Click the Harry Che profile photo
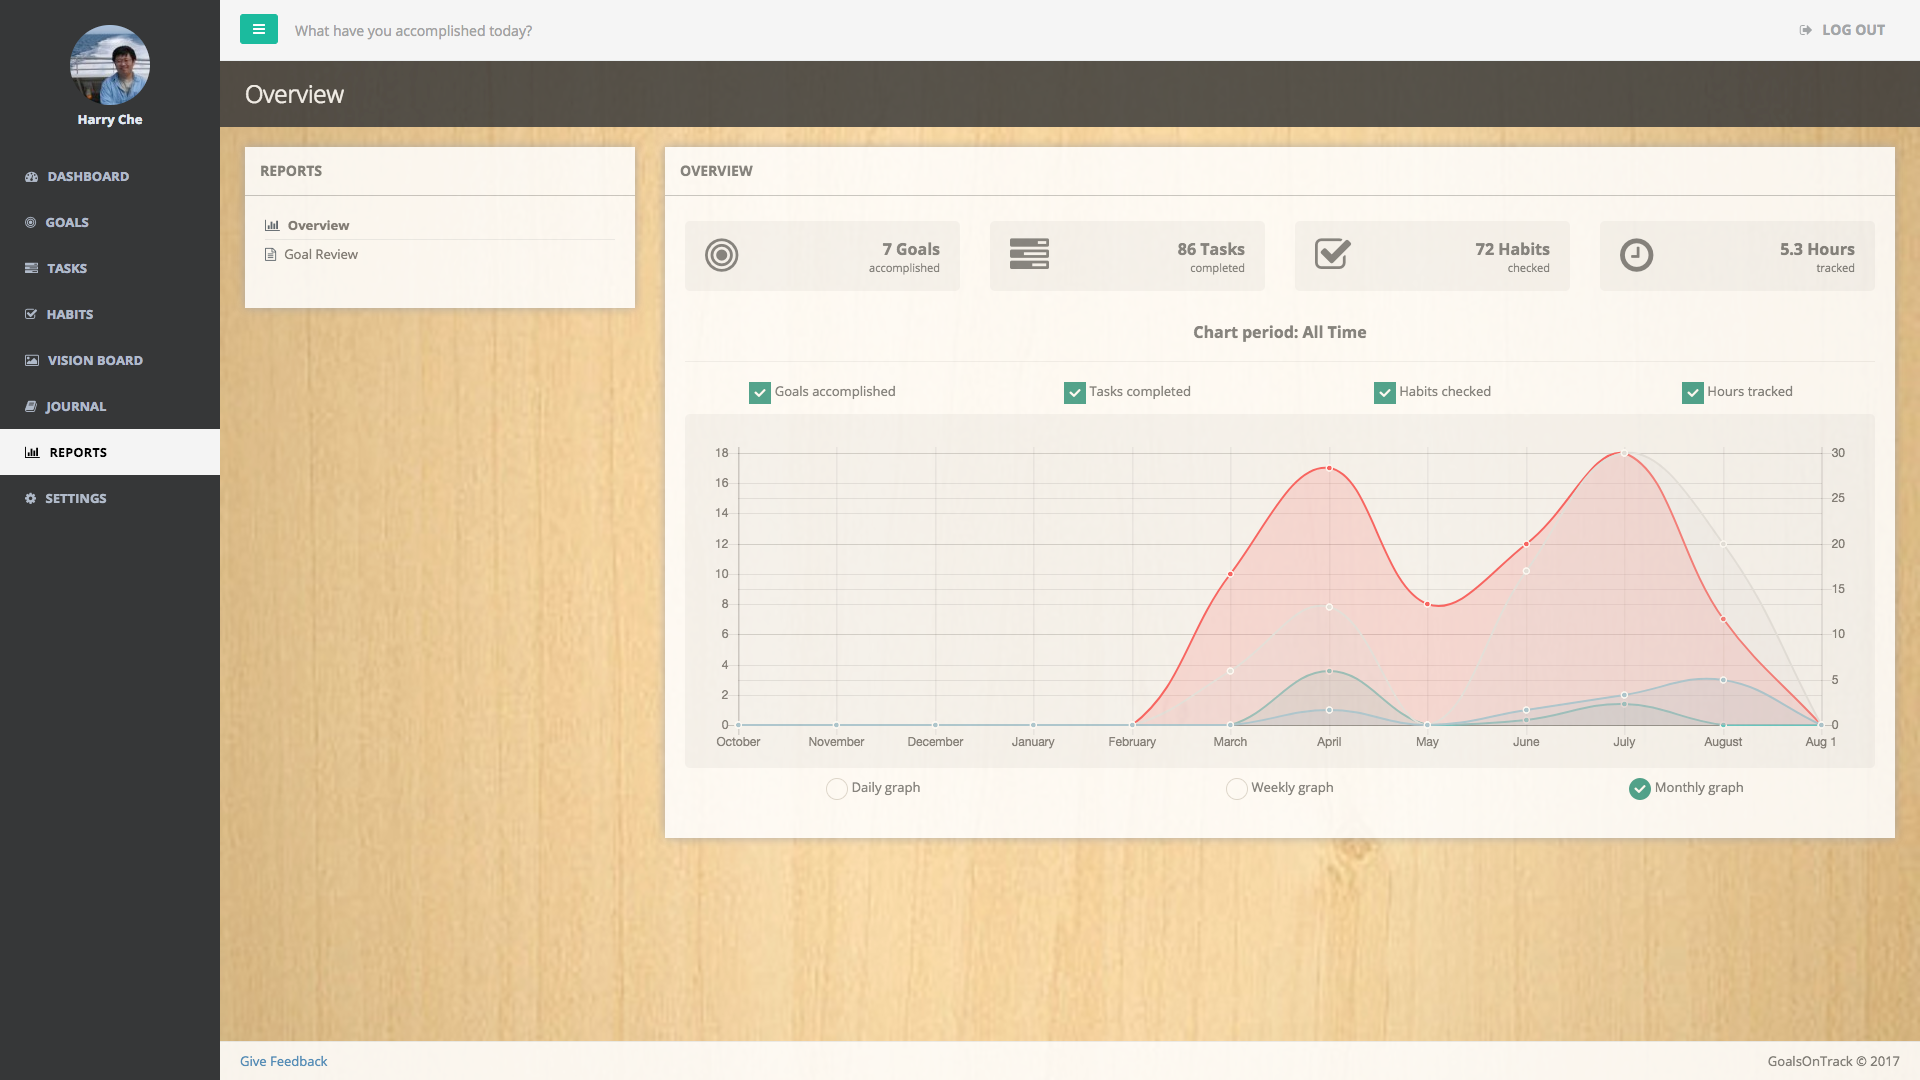1920x1080 pixels. [x=110, y=65]
